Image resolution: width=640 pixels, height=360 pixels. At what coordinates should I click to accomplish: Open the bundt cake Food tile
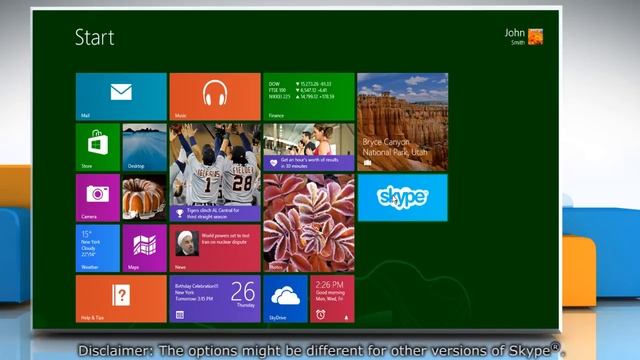(x=145, y=198)
